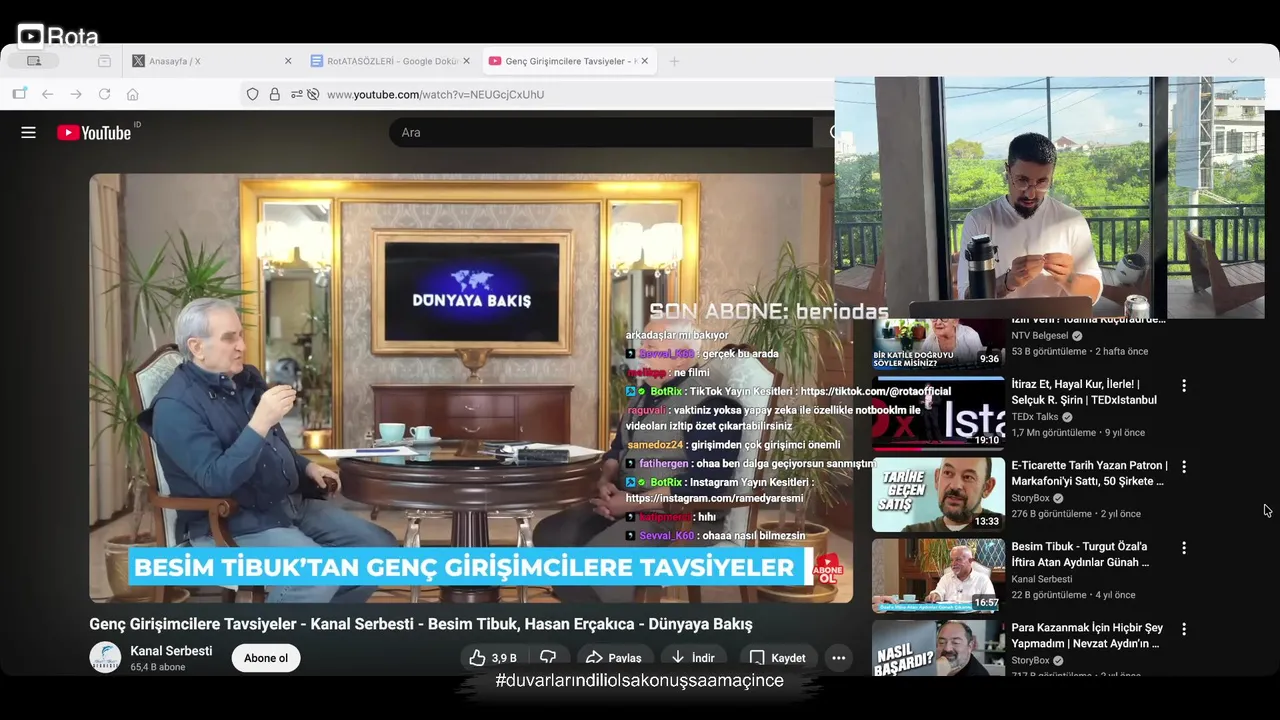Click the crossed-out autoplay blocked icon

313,94
